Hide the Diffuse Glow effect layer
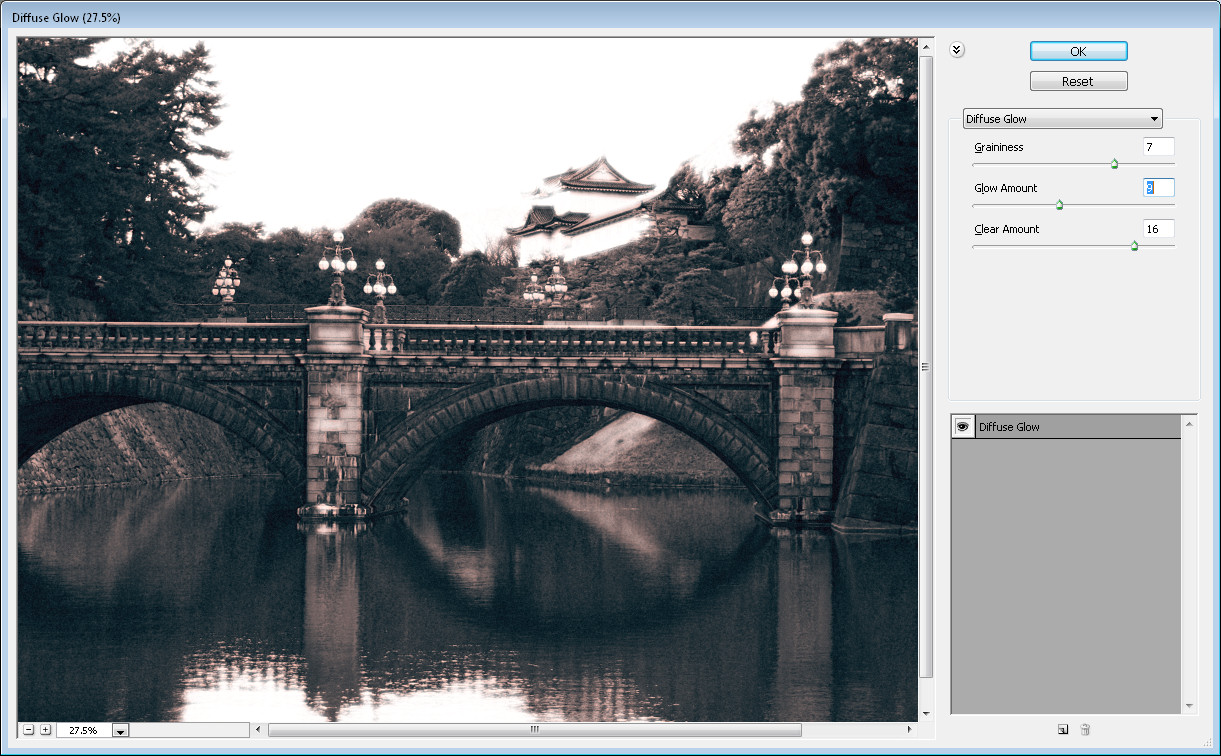The height and width of the screenshot is (756, 1221). tap(963, 427)
